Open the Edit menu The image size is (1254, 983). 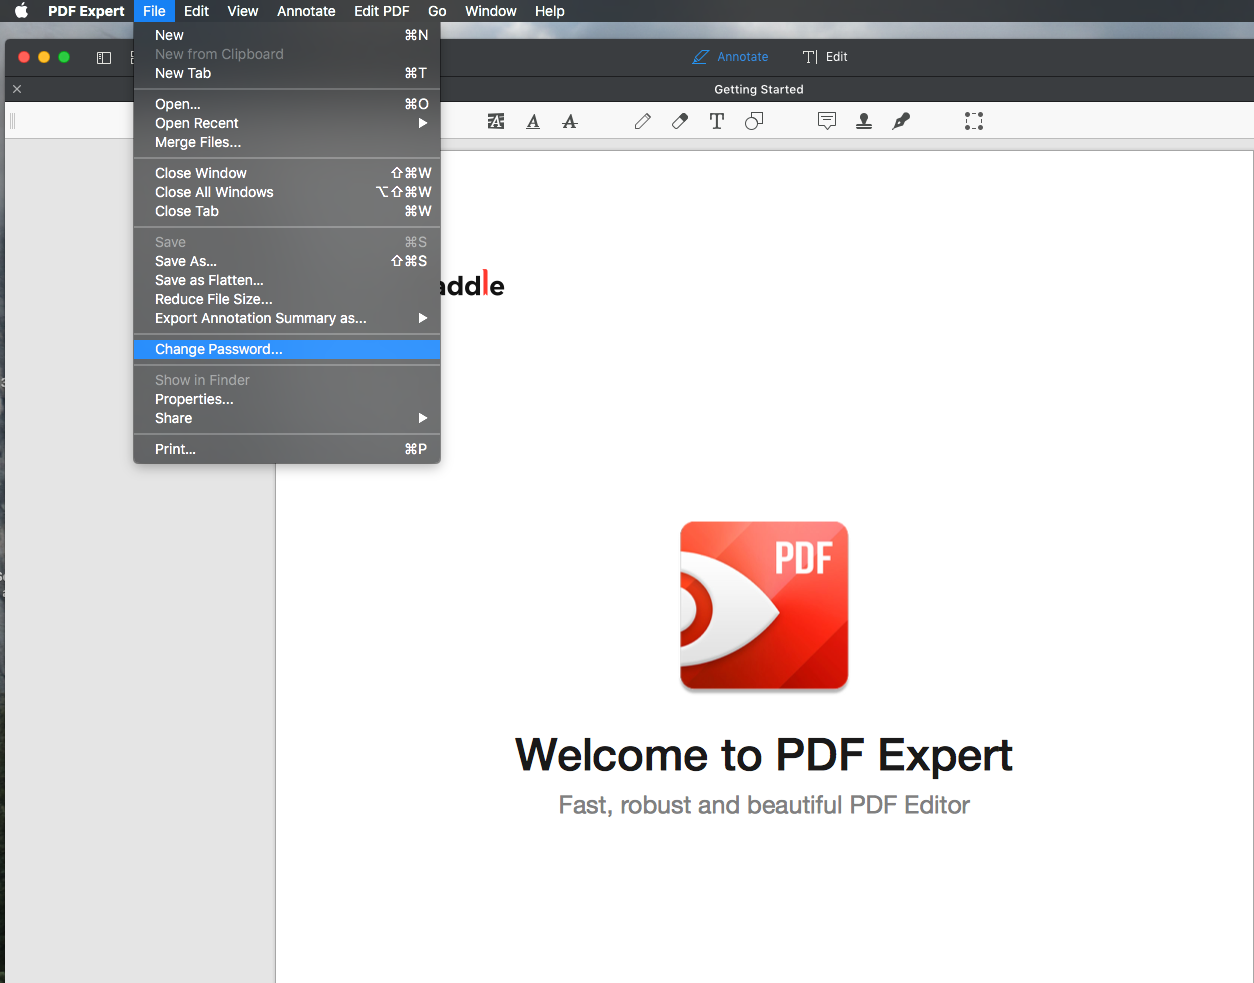[x=197, y=11]
